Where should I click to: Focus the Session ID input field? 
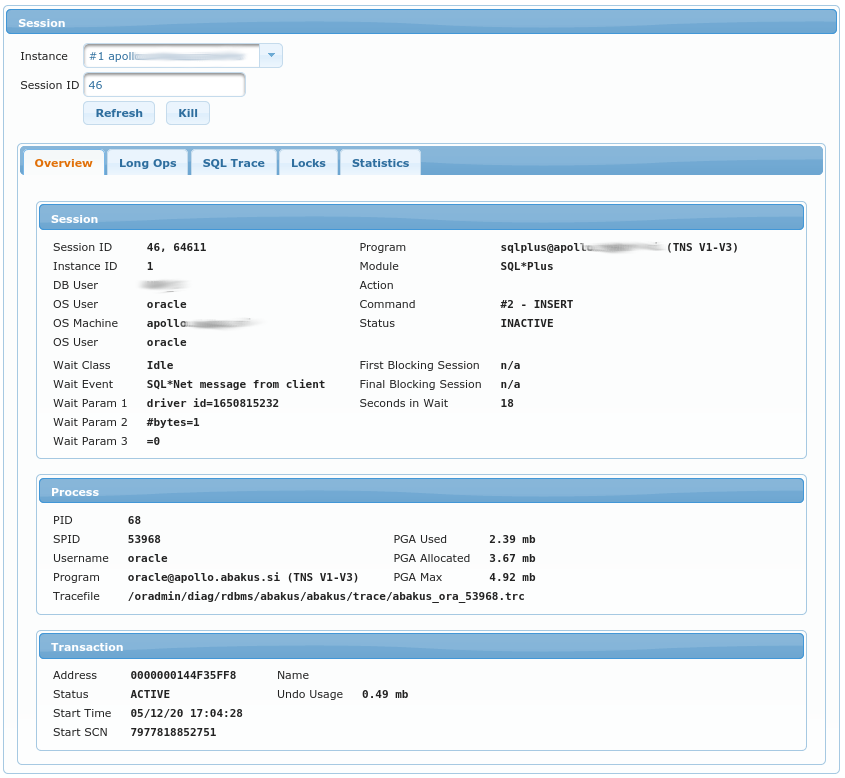164,85
